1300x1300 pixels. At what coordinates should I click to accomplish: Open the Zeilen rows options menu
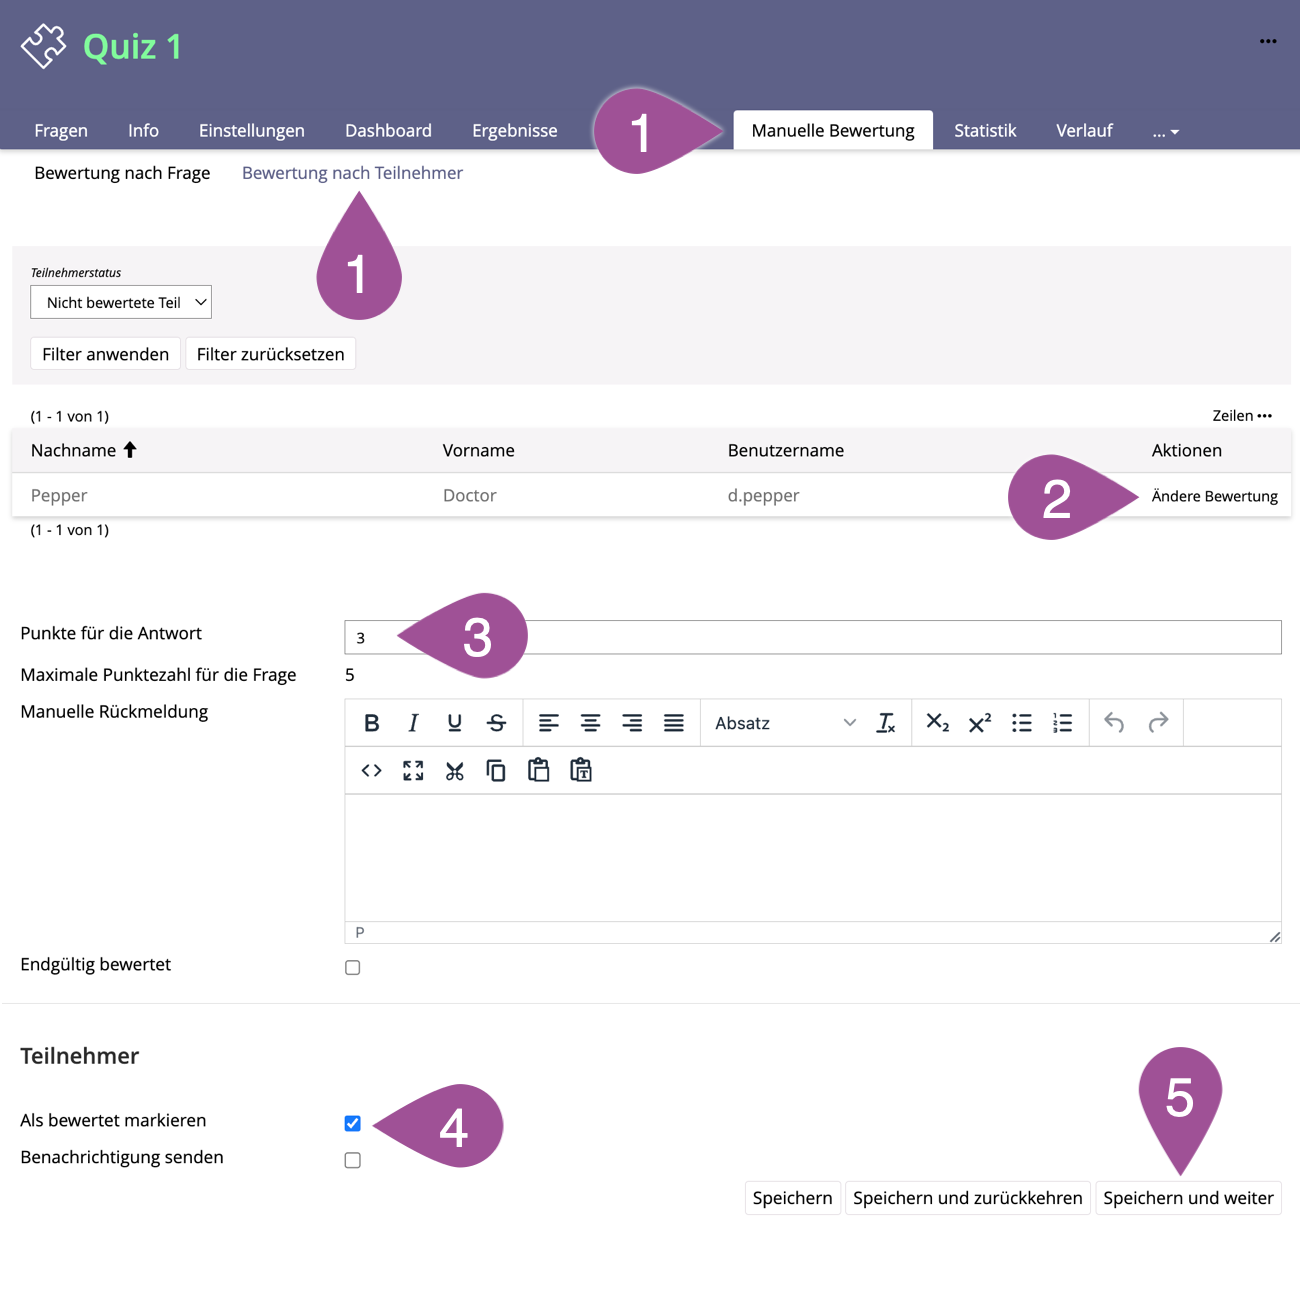click(x=1242, y=416)
